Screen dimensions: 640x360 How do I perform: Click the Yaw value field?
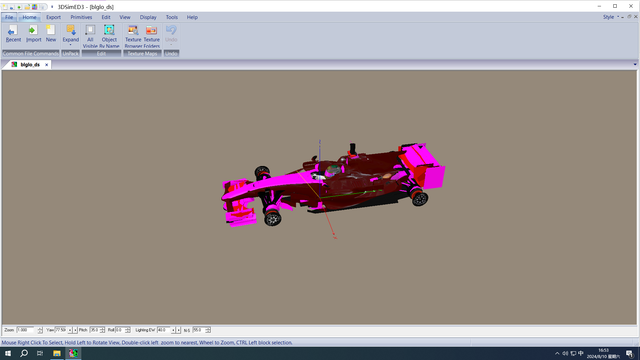pyautogui.click(x=60, y=330)
